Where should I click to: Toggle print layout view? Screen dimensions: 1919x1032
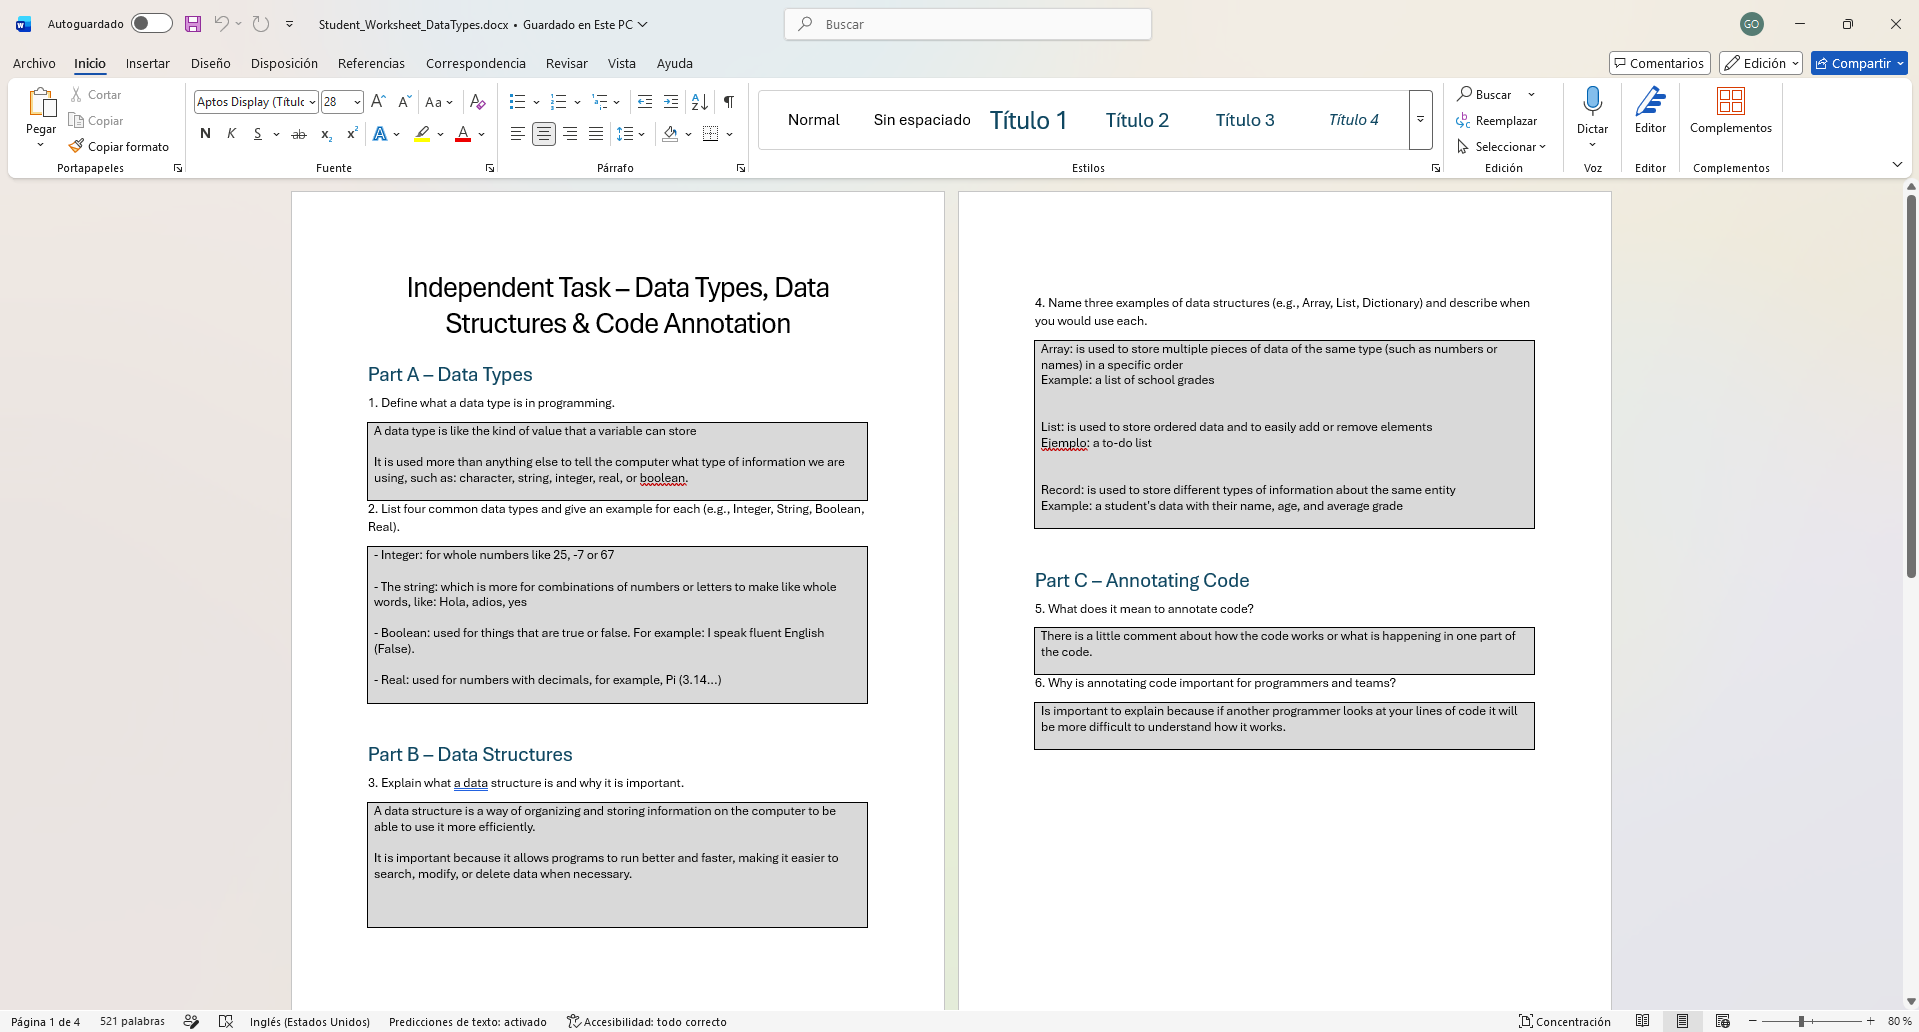pyautogui.click(x=1682, y=1021)
